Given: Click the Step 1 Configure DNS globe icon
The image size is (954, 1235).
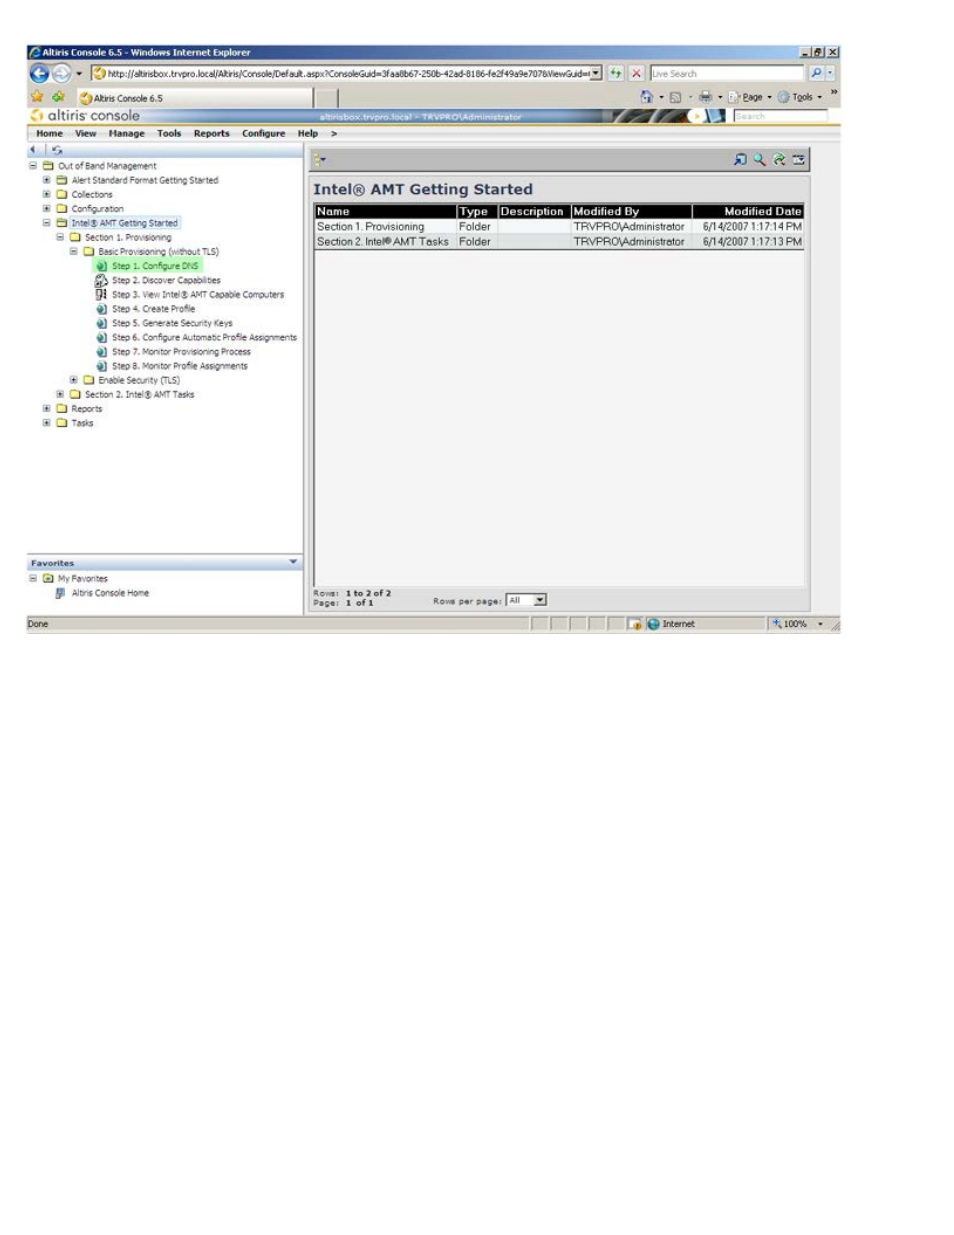Looking at the screenshot, I should 101,266.
